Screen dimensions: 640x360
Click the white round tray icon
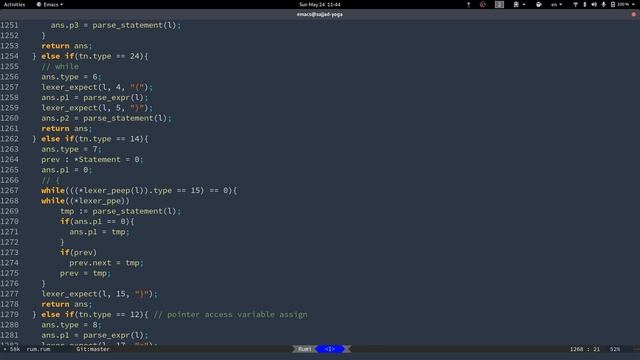pyautogui.click(x=538, y=4)
